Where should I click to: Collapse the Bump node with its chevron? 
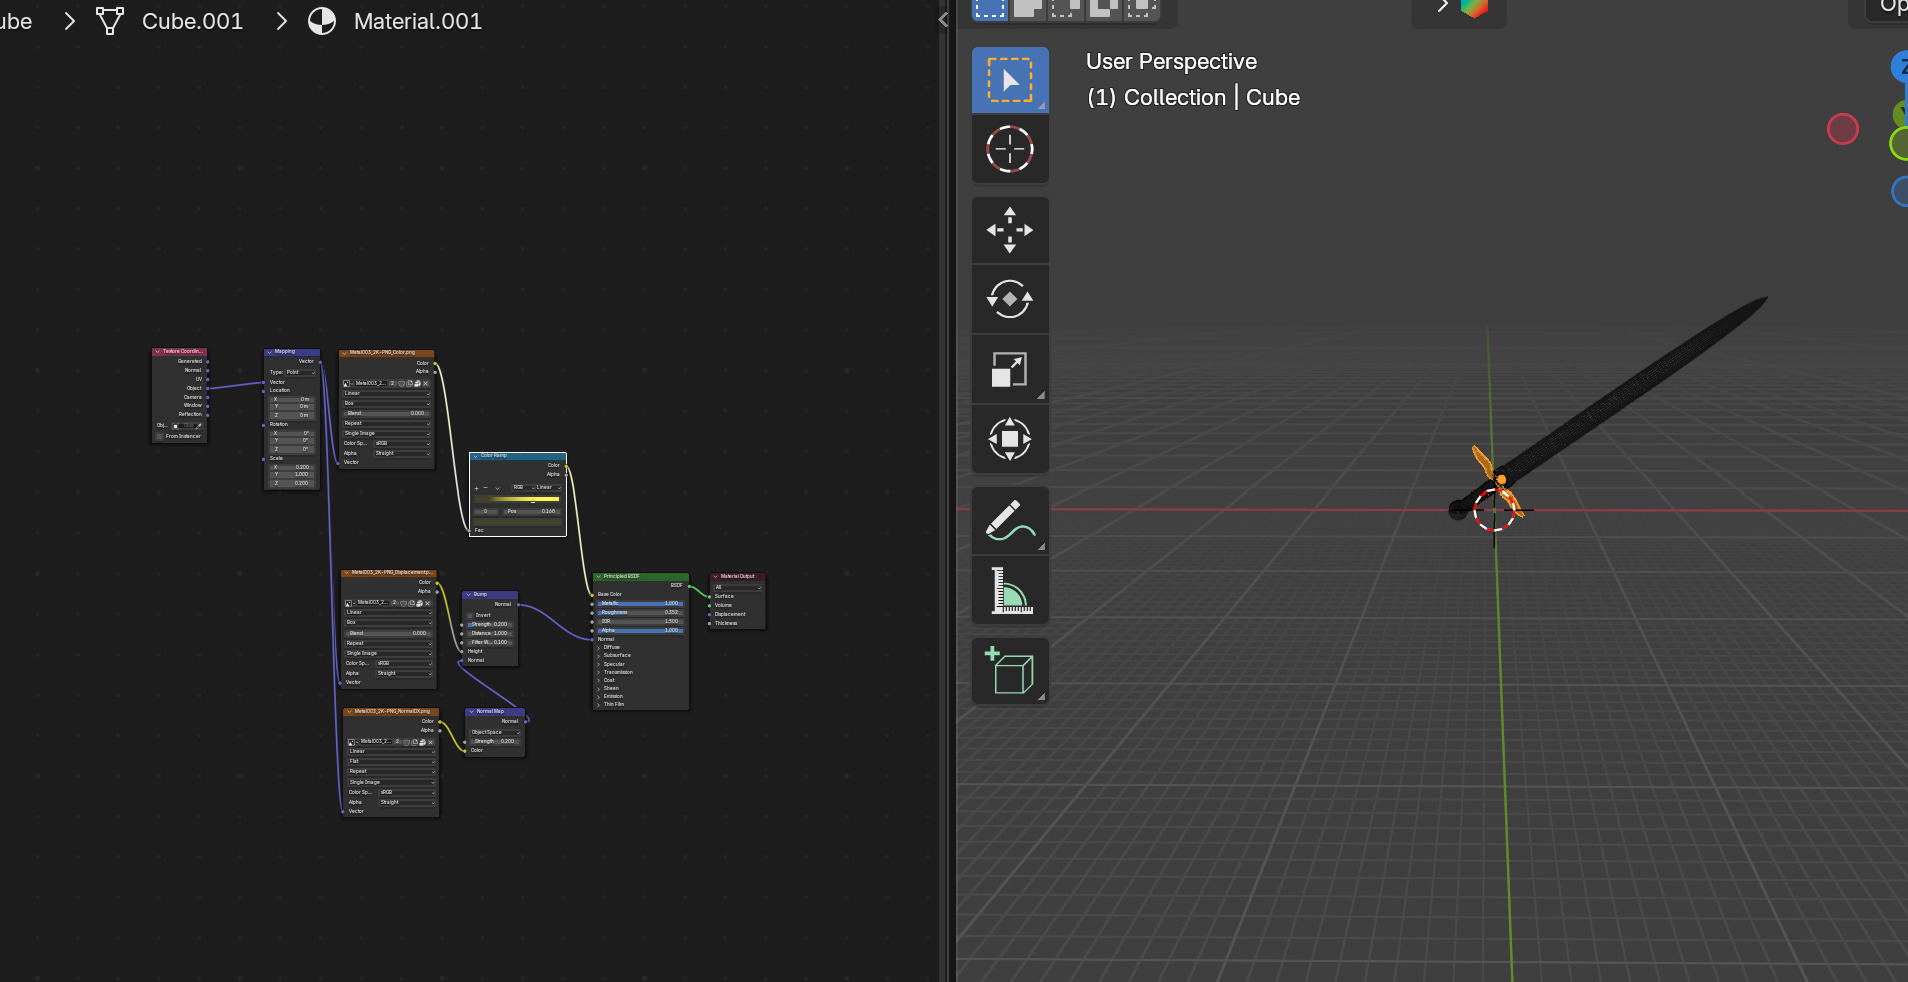468,594
